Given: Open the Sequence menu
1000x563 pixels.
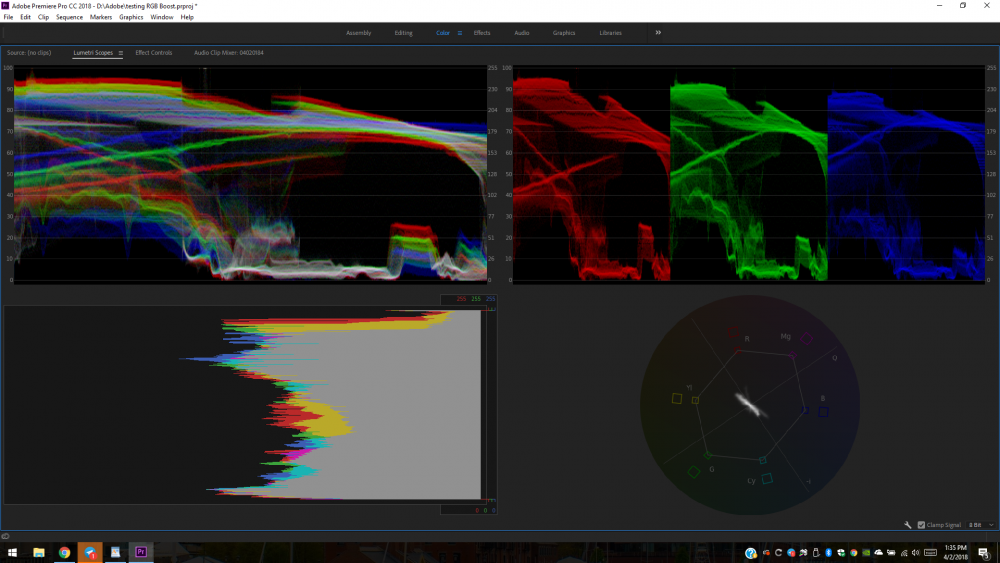Looking at the screenshot, I should point(70,17).
